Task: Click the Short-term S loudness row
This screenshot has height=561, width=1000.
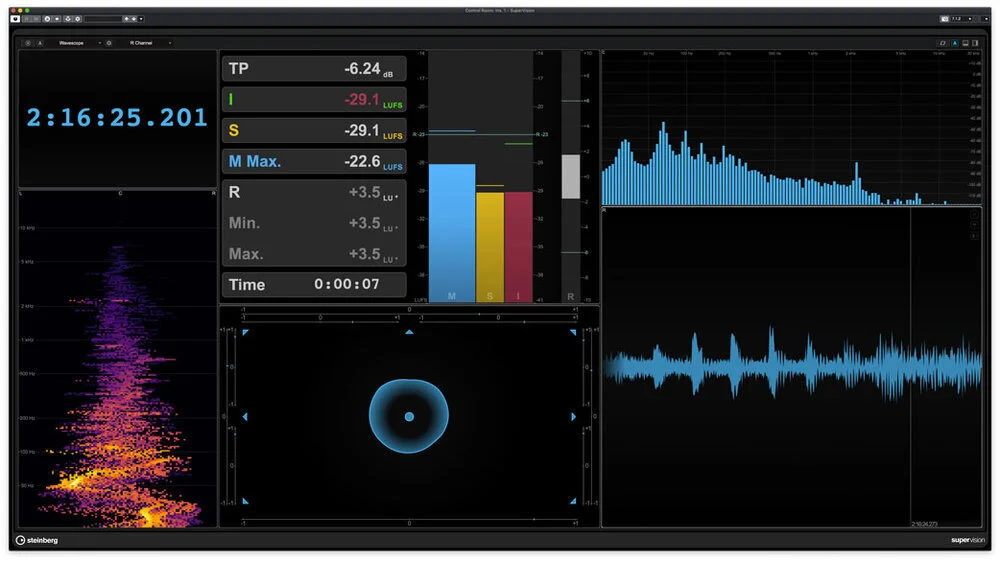Action: click(314, 130)
